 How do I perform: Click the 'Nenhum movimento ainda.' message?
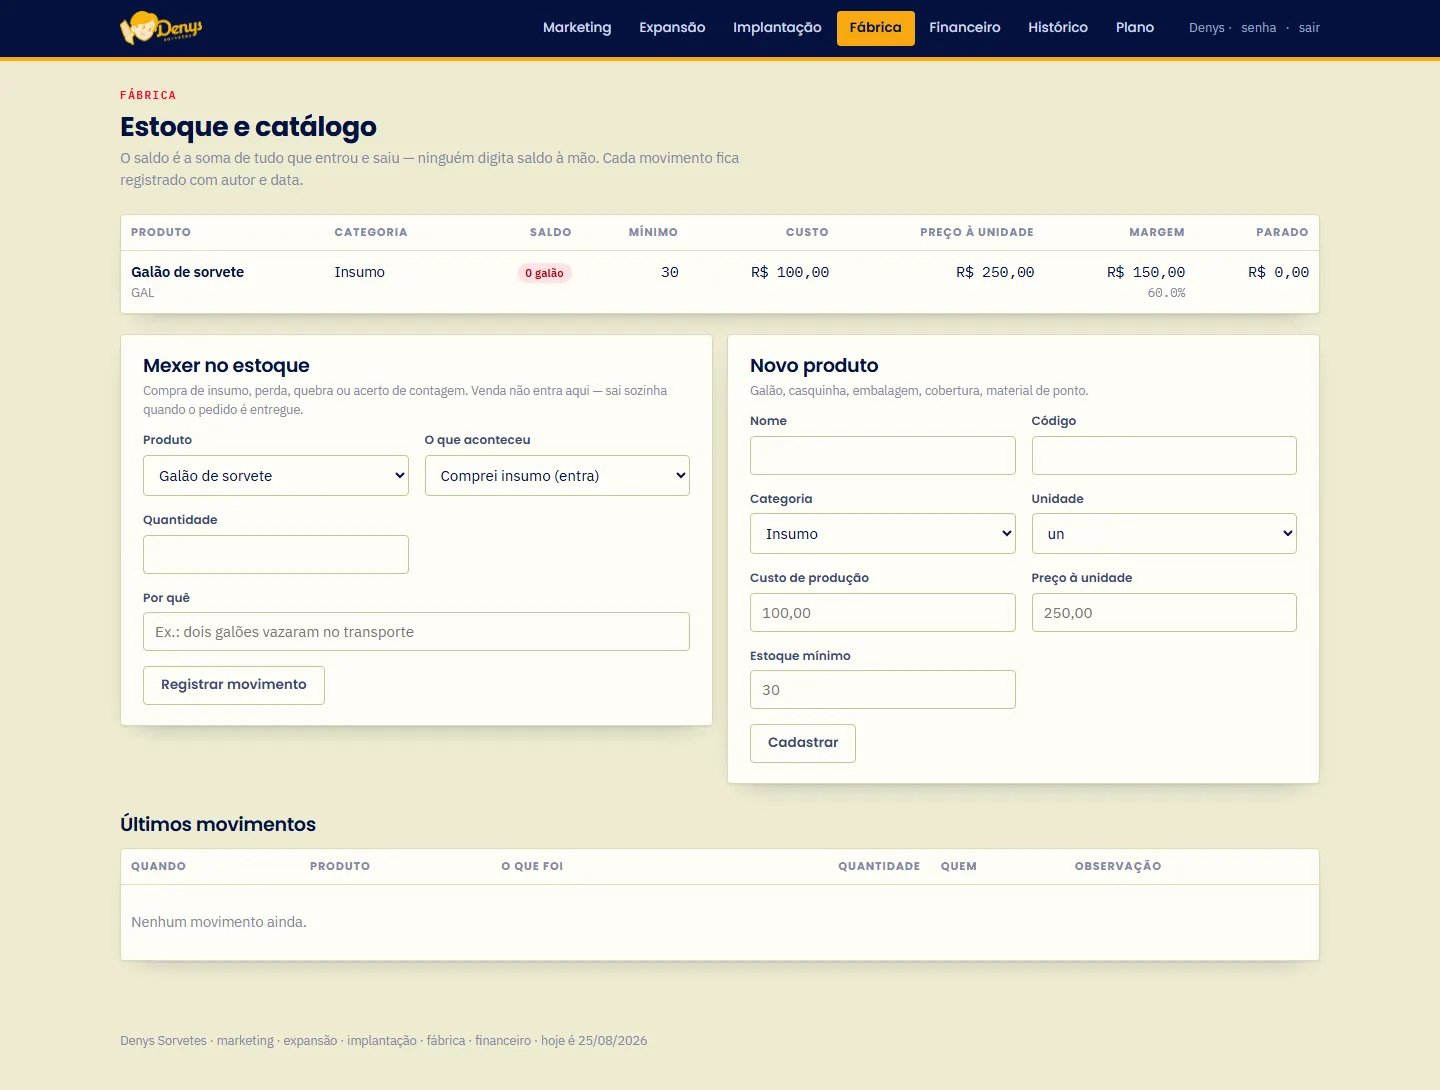coord(219,922)
